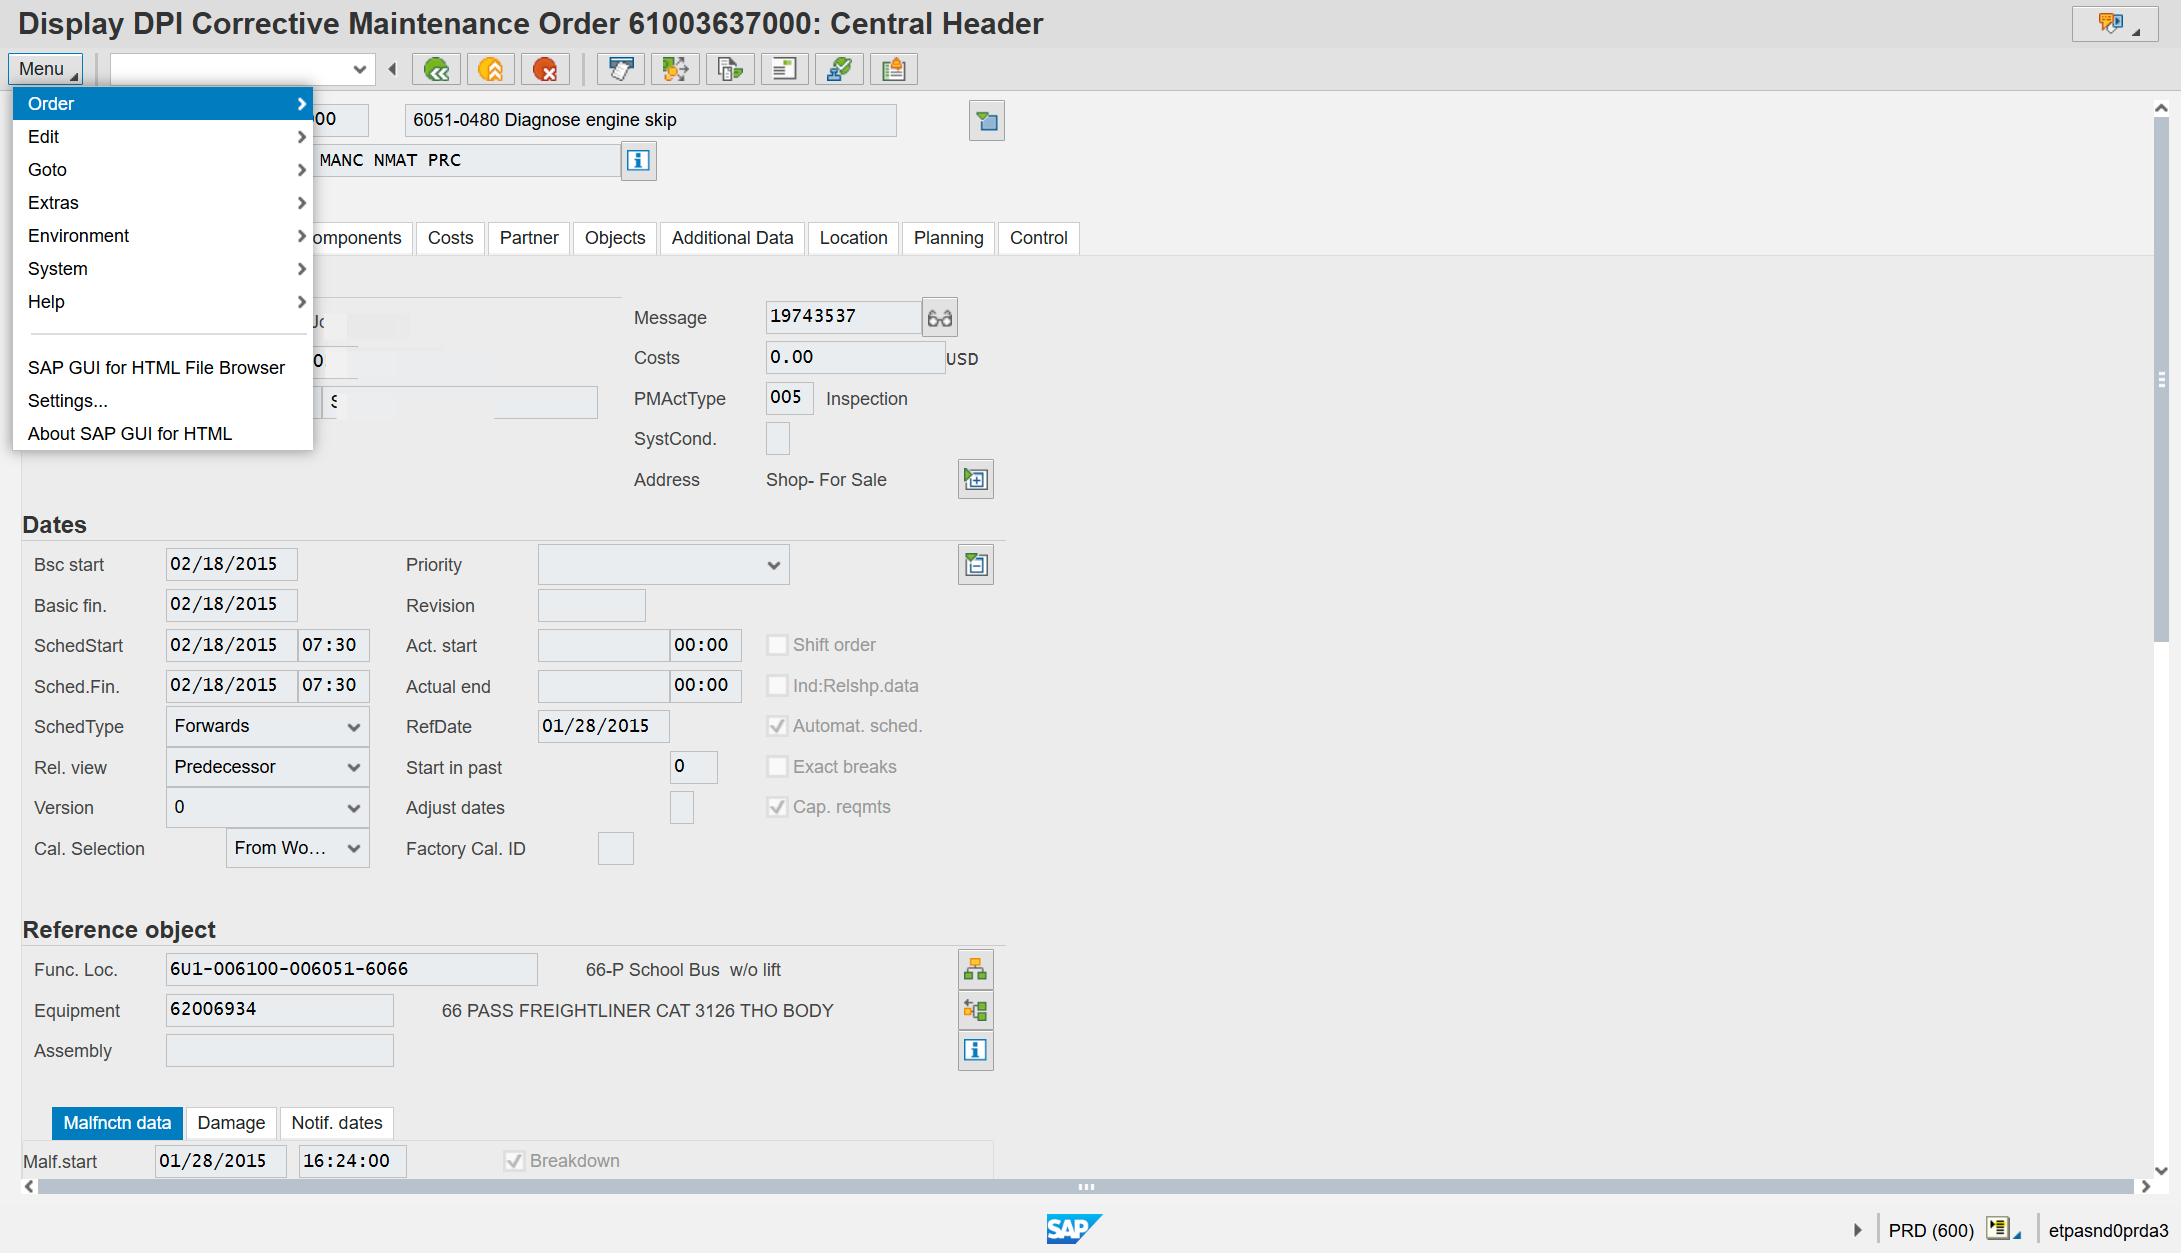
Task: Click the green checkmark stamp toolbar icon
Action: point(839,69)
